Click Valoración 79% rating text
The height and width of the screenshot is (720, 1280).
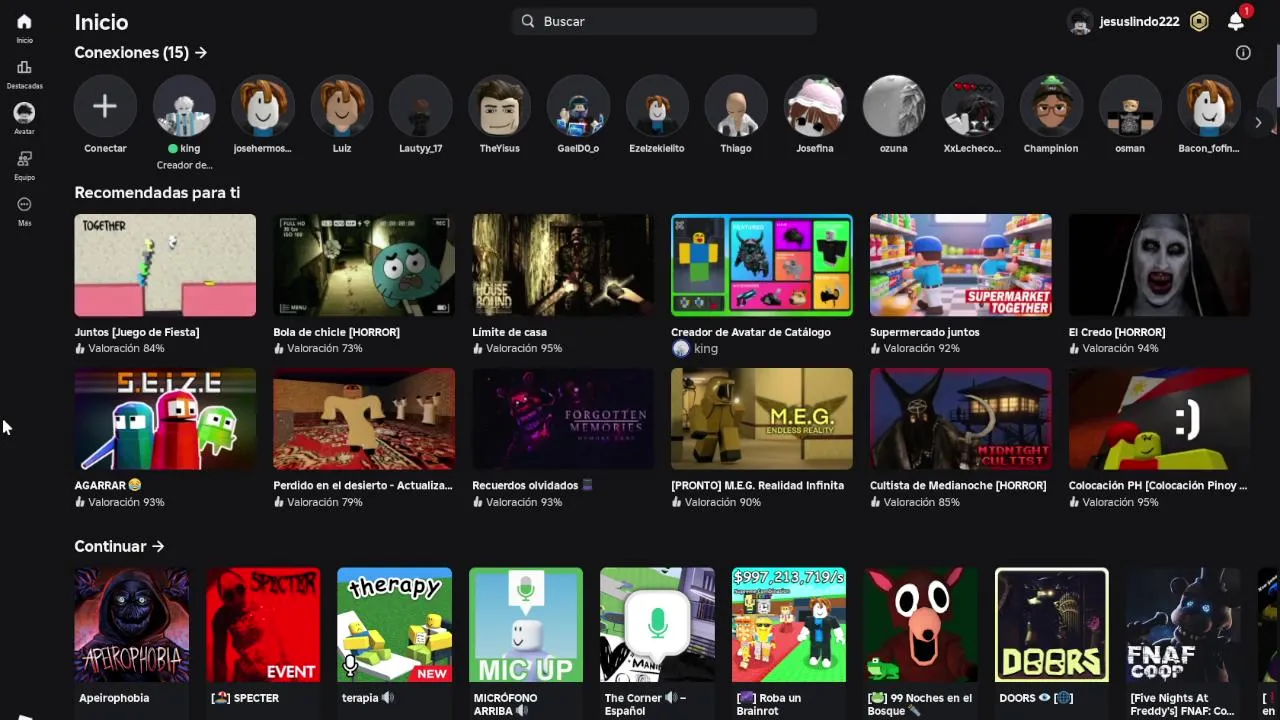(x=325, y=503)
